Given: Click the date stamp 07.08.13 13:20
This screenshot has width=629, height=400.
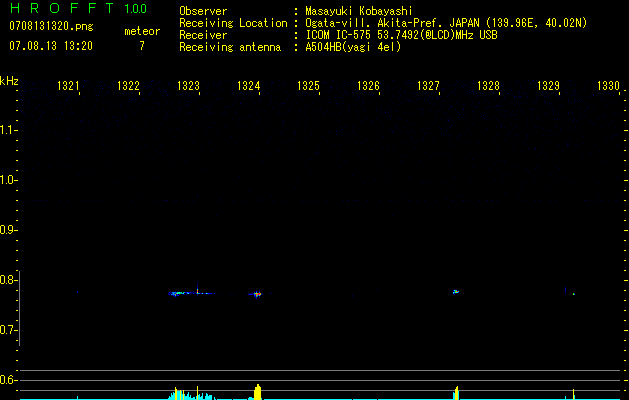Looking at the screenshot, I should 51,46.
